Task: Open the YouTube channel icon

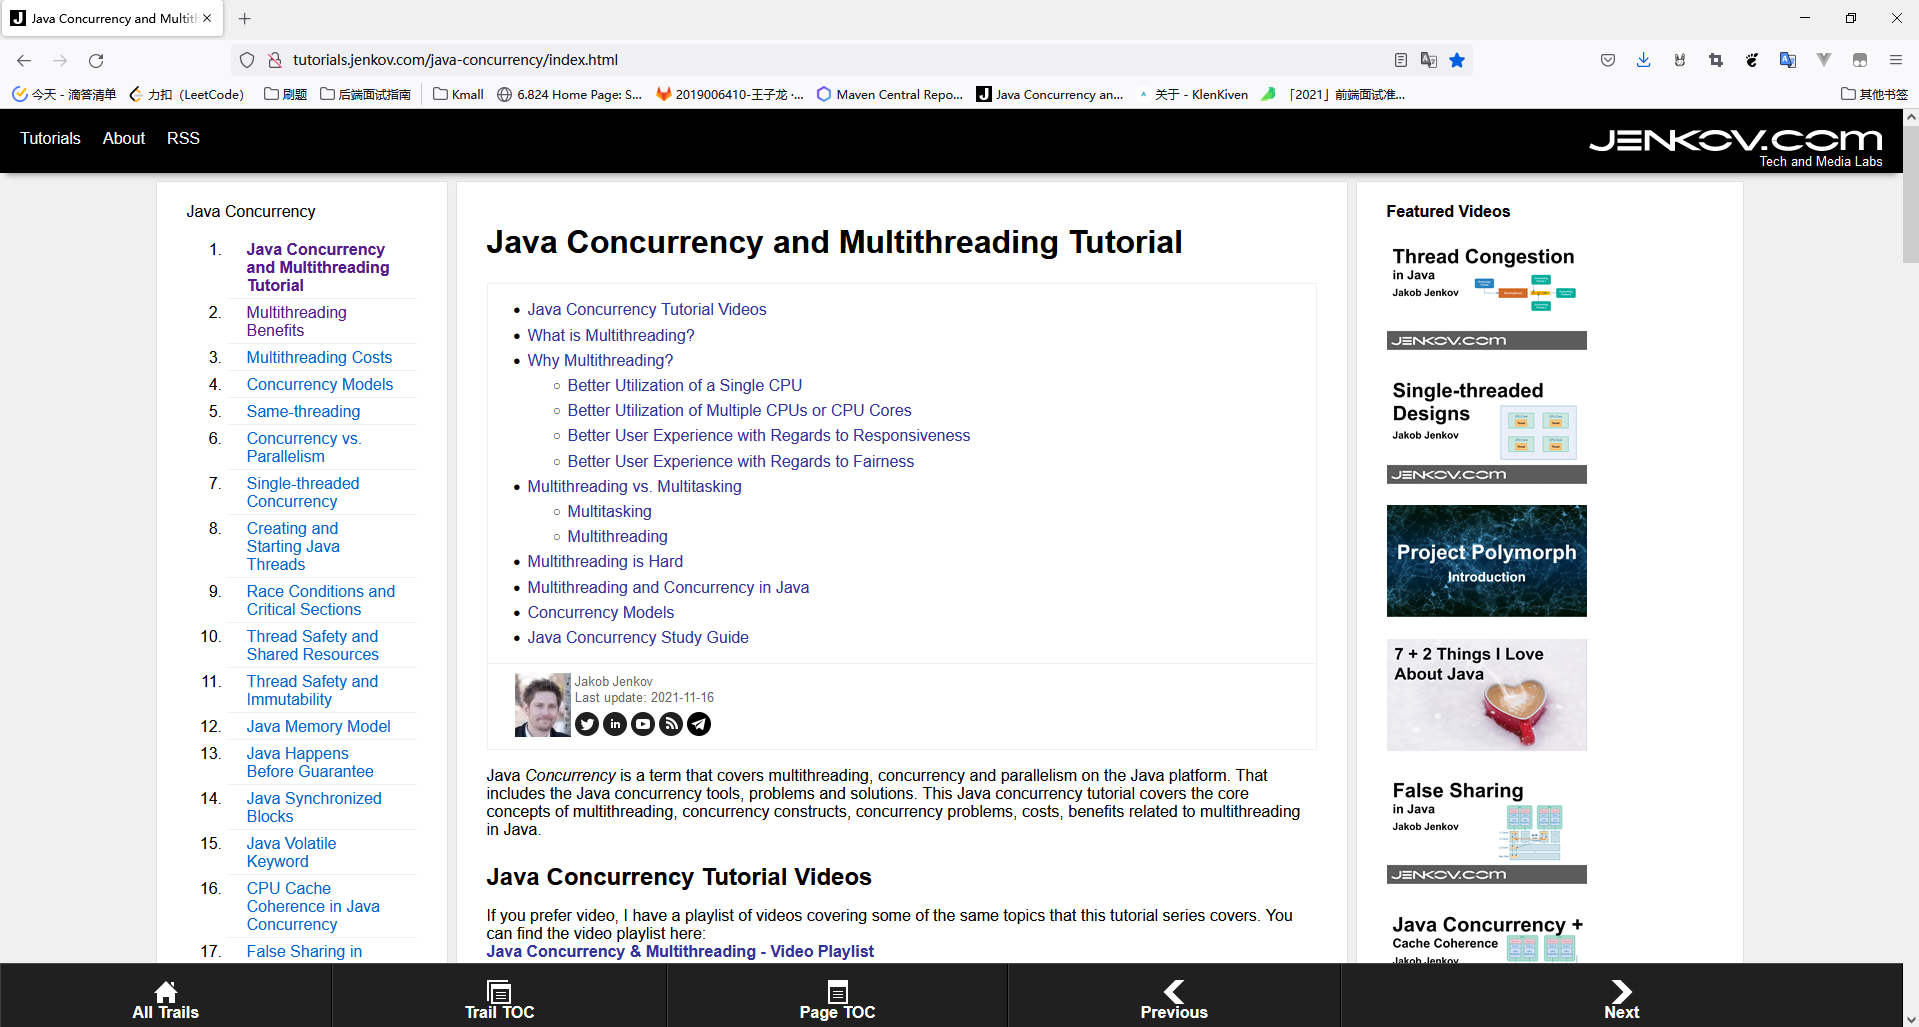Action: [x=643, y=724]
